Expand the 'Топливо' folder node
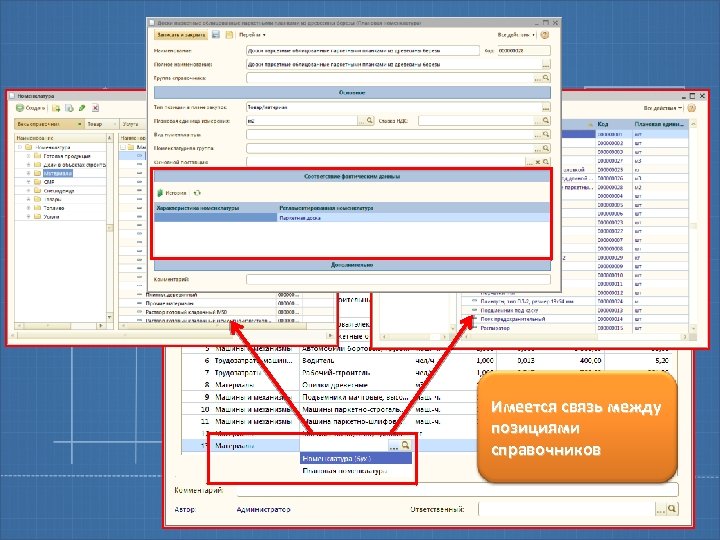 (28, 208)
